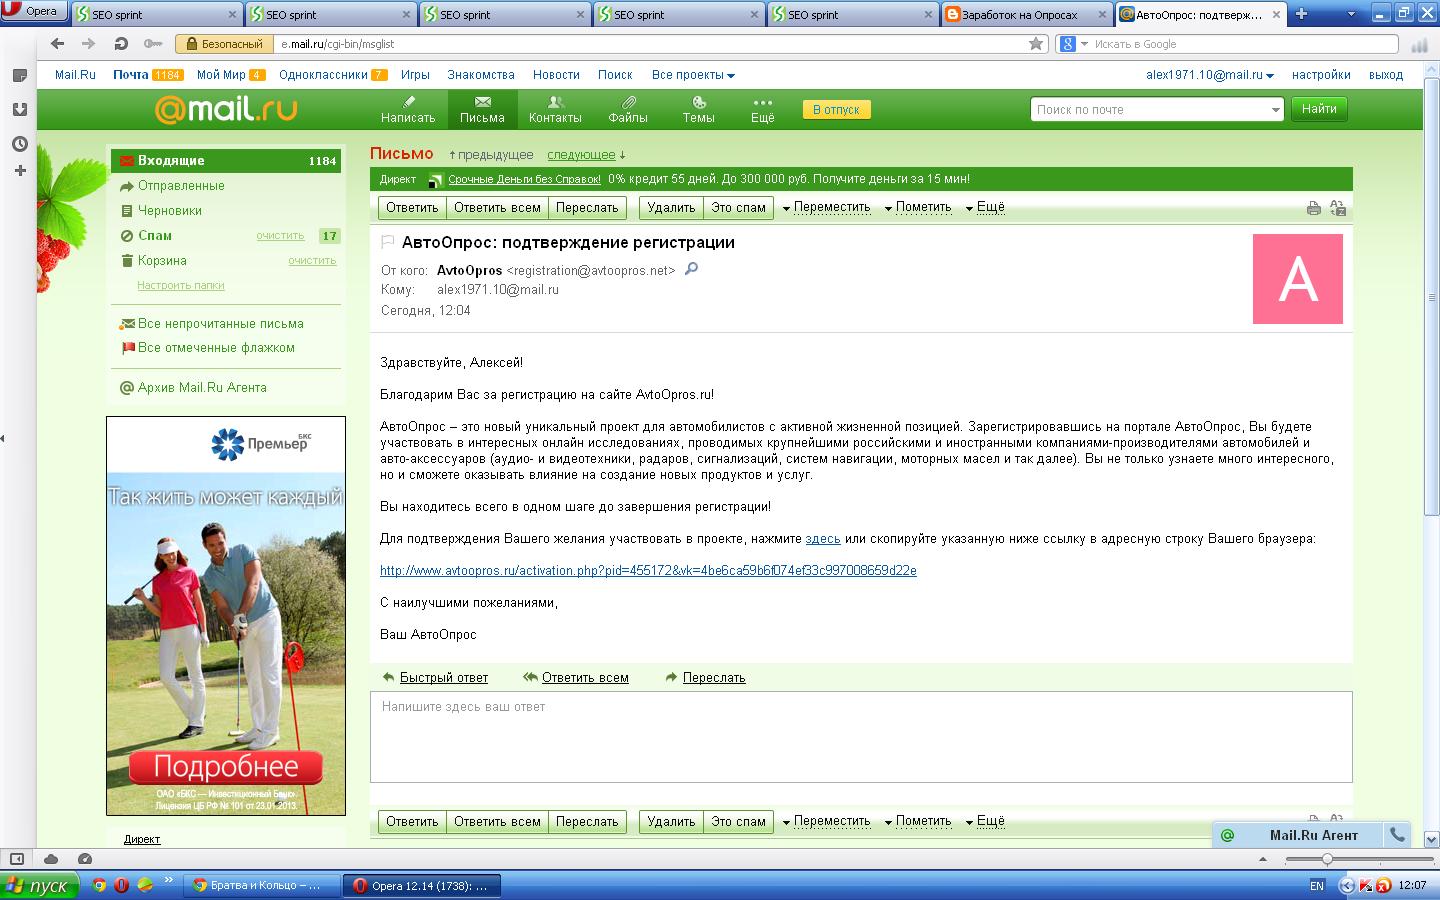Viewport: 1440px width, 900px height.
Task: Open Пометить menu above the letter
Action: coord(918,208)
